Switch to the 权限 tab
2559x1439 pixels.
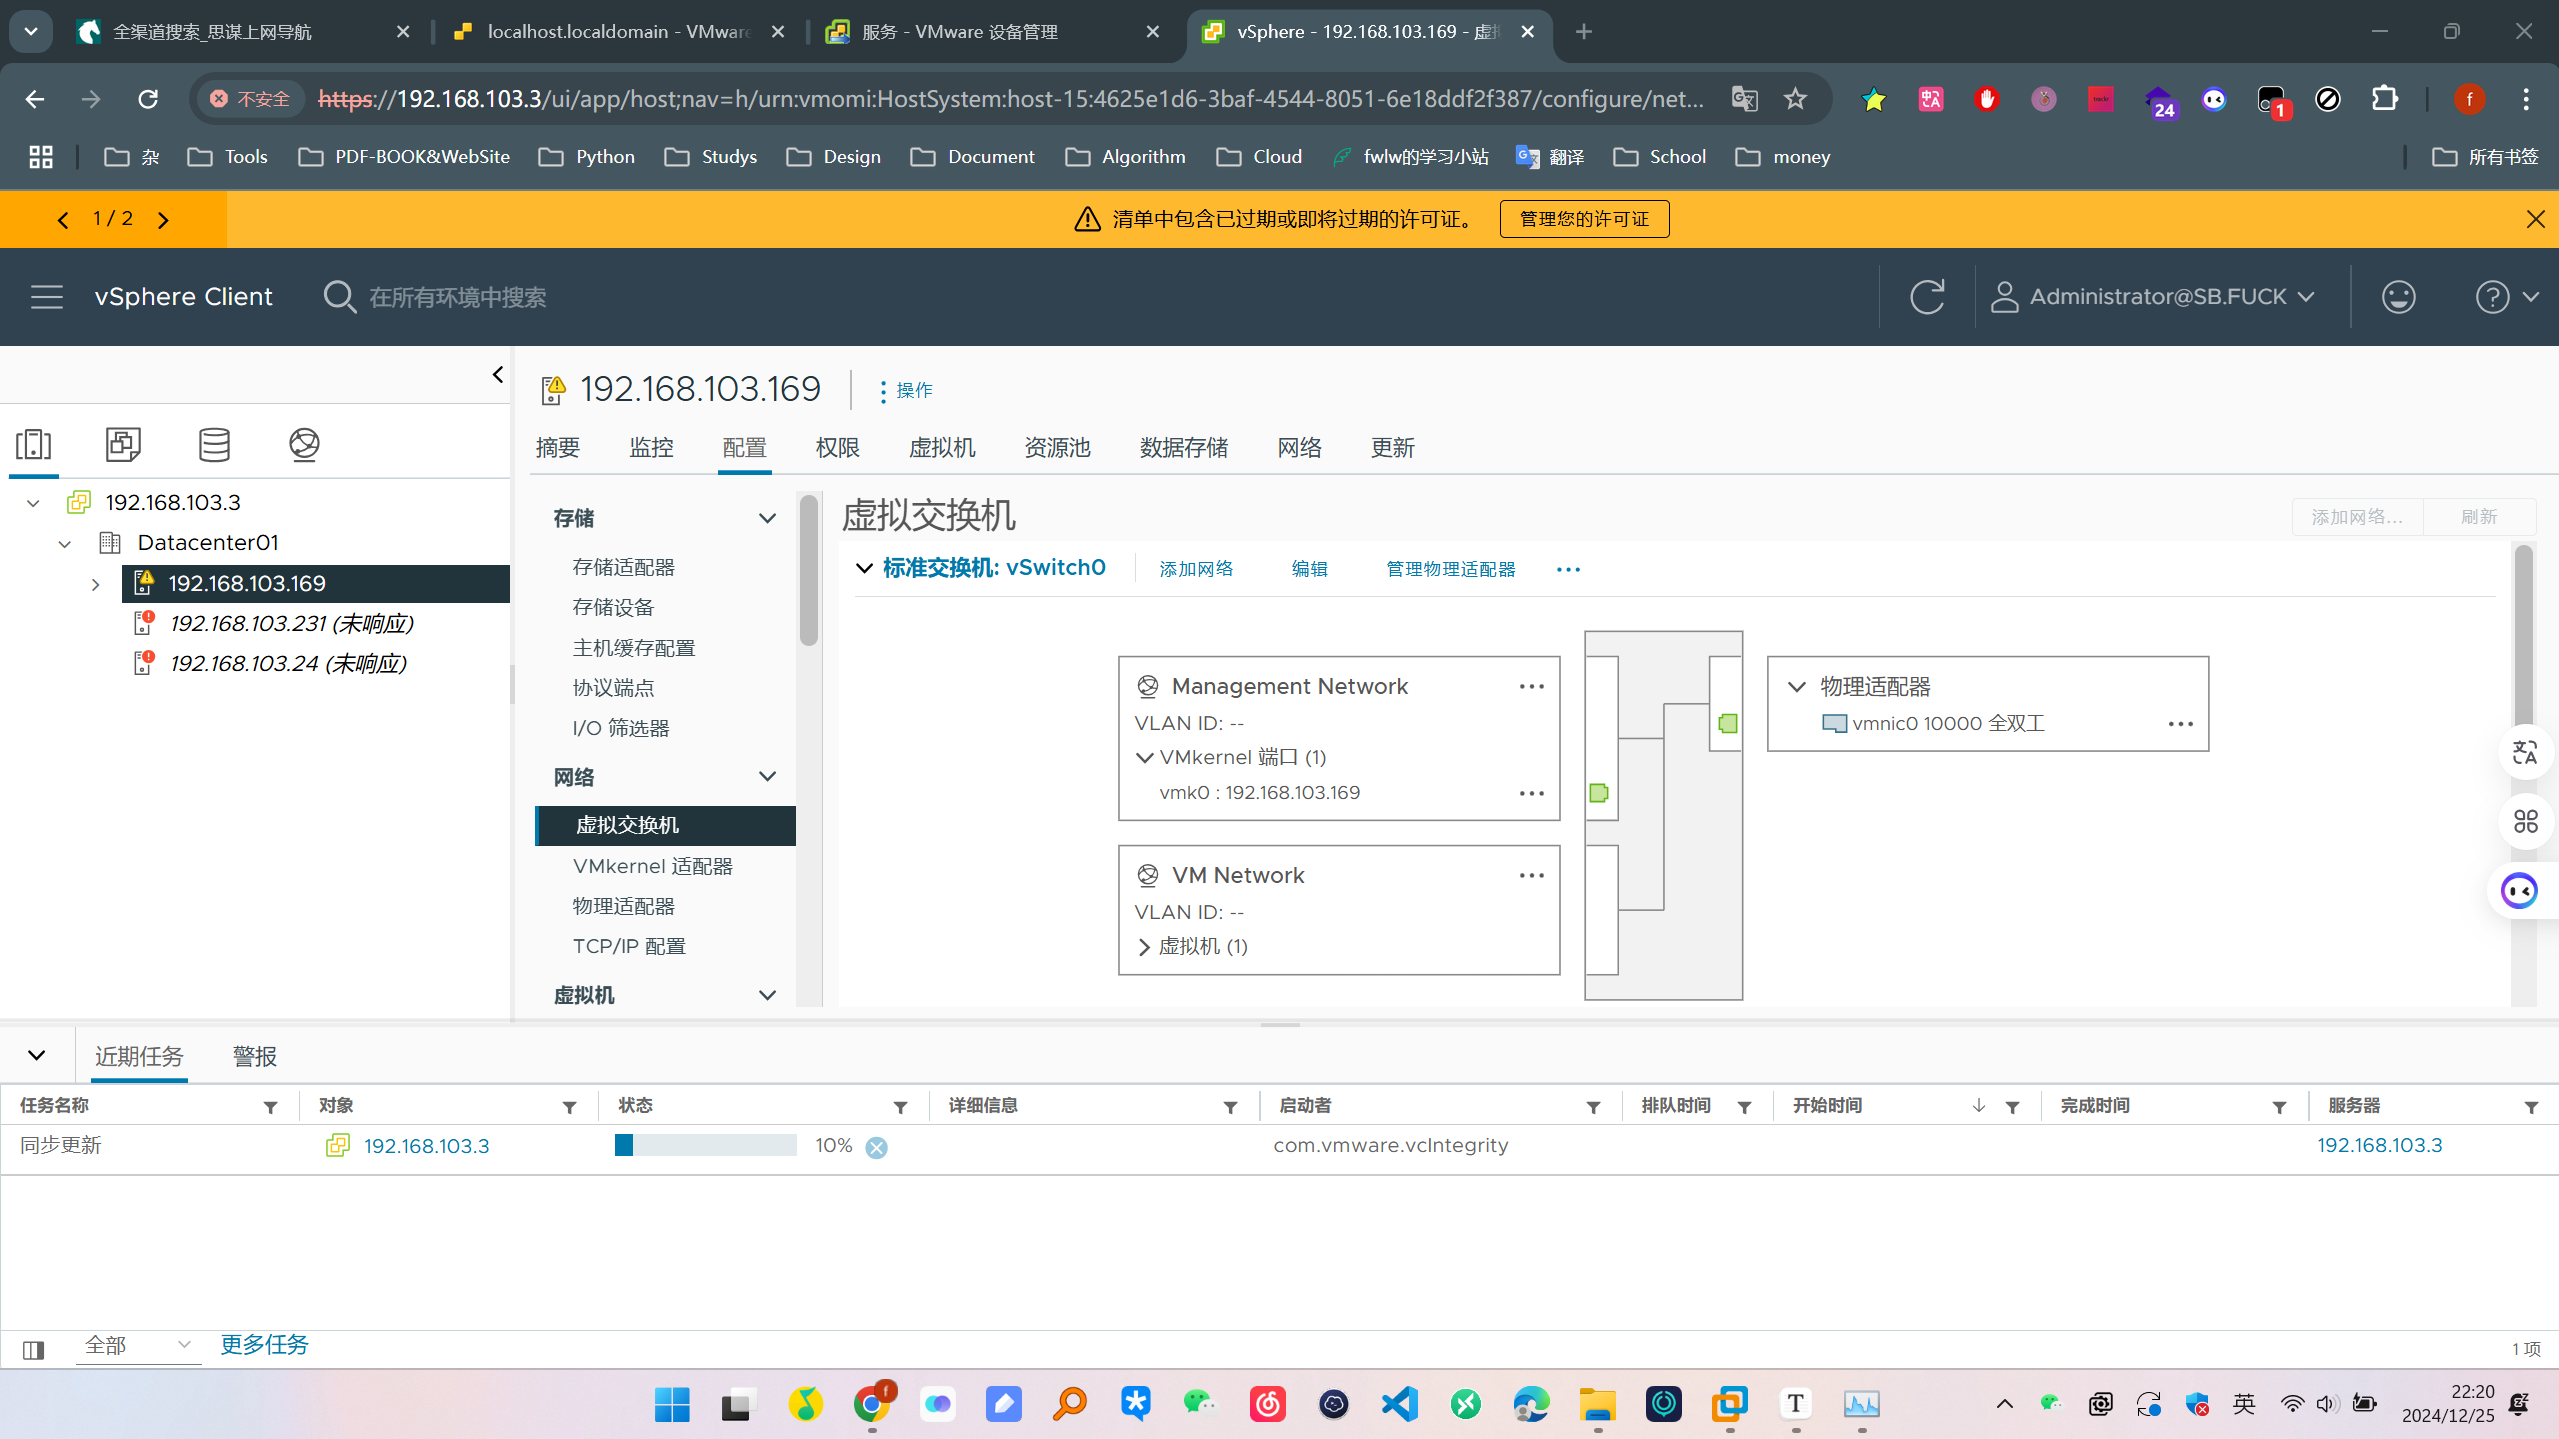[x=837, y=448]
